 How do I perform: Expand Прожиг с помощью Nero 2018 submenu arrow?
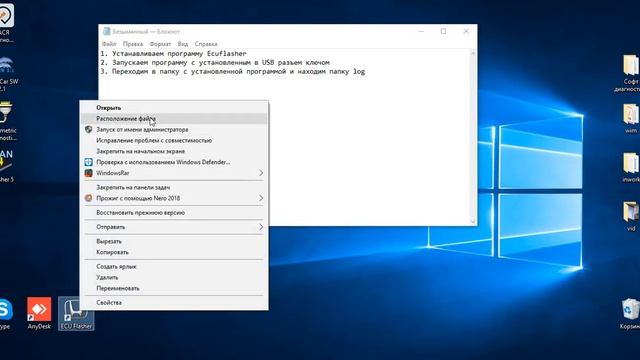261,198
